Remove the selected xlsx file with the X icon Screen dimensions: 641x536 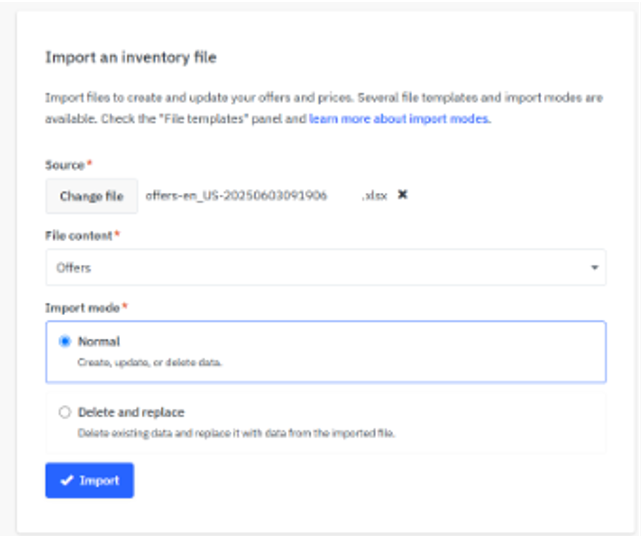point(403,195)
